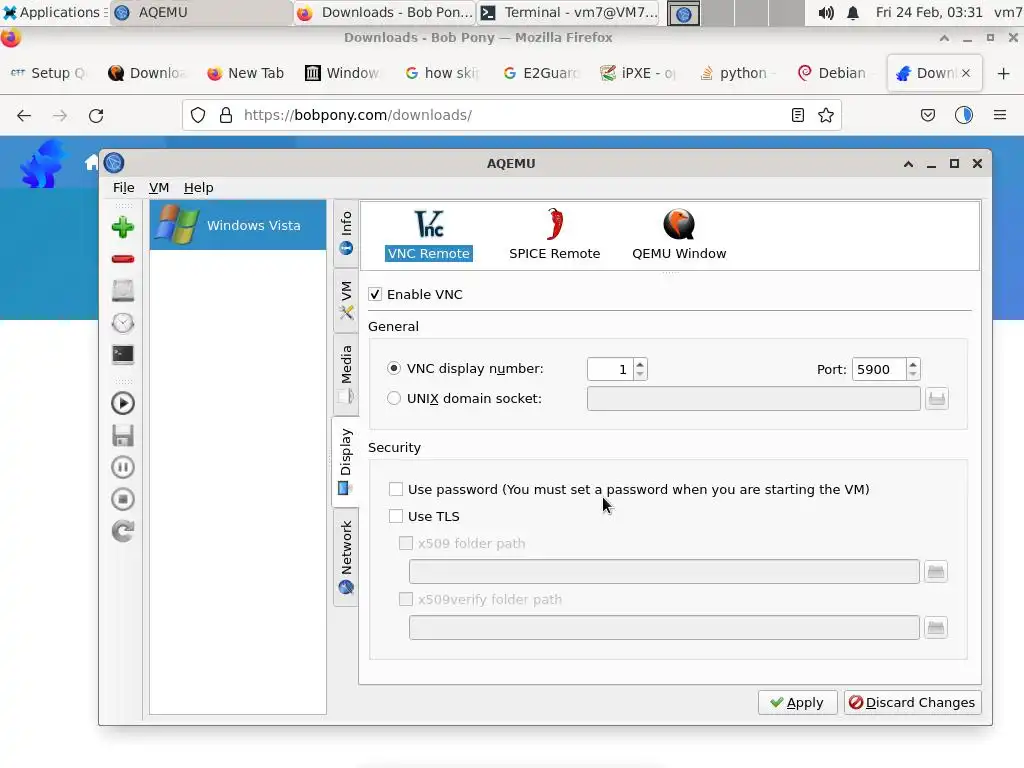Select Windows Vista in VM list
Screen dimensions: 1024x768
[x=238, y=225]
